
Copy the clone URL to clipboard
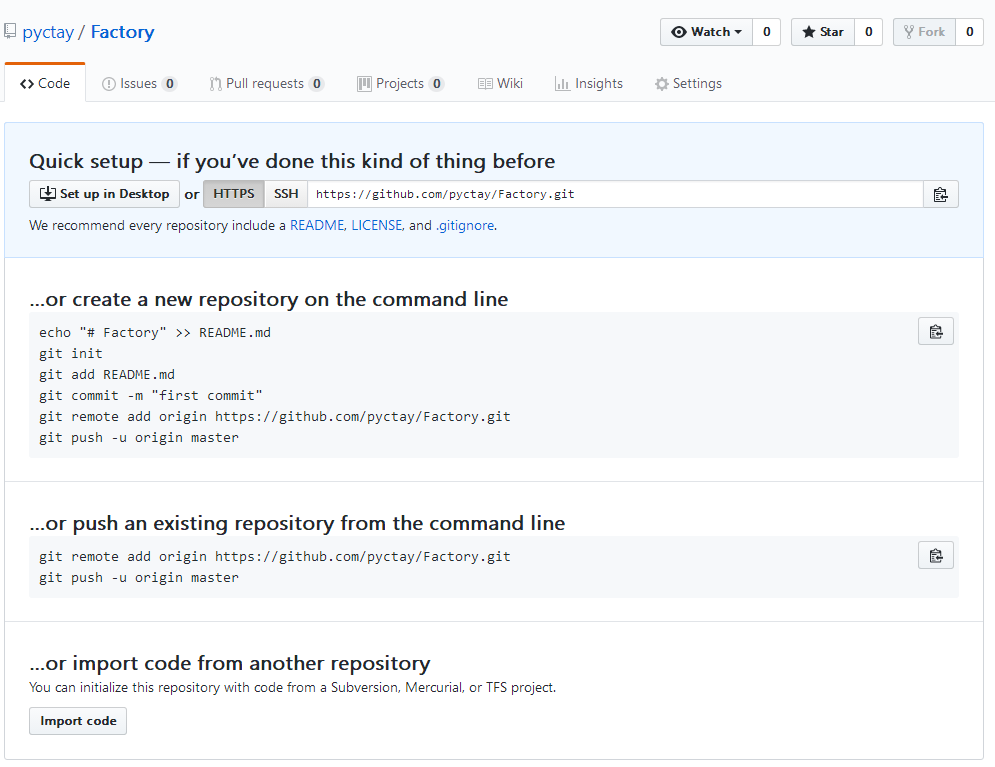(x=940, y=194)
